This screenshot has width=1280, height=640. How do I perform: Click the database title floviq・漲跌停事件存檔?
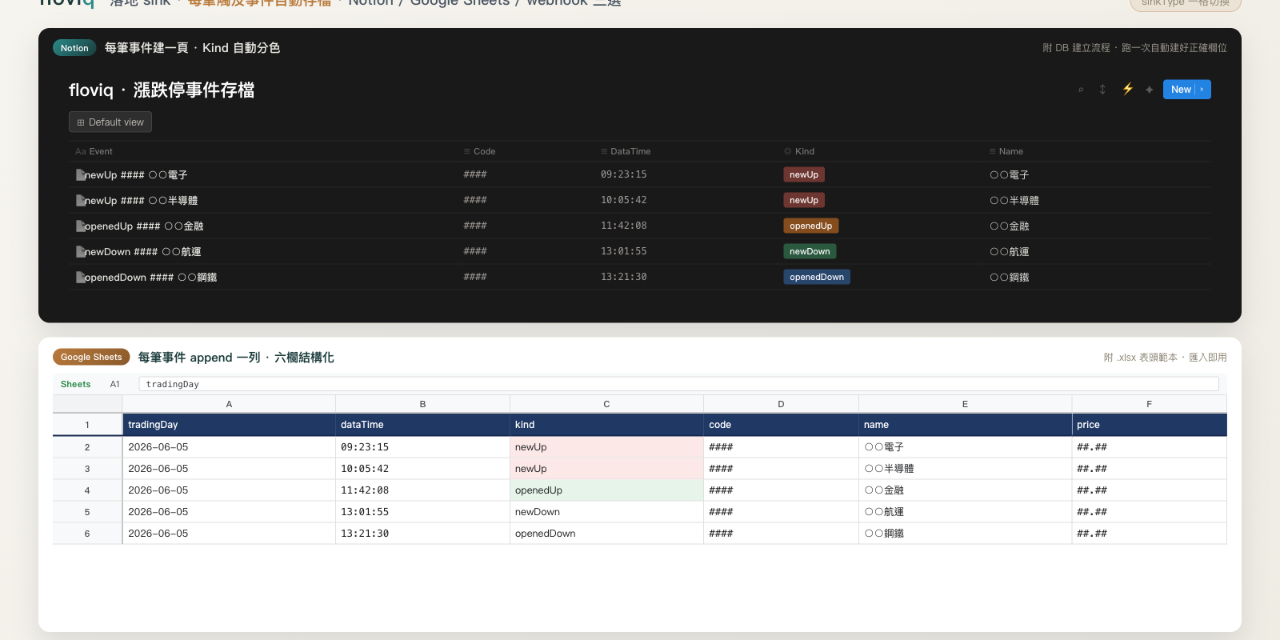[162, 90]
